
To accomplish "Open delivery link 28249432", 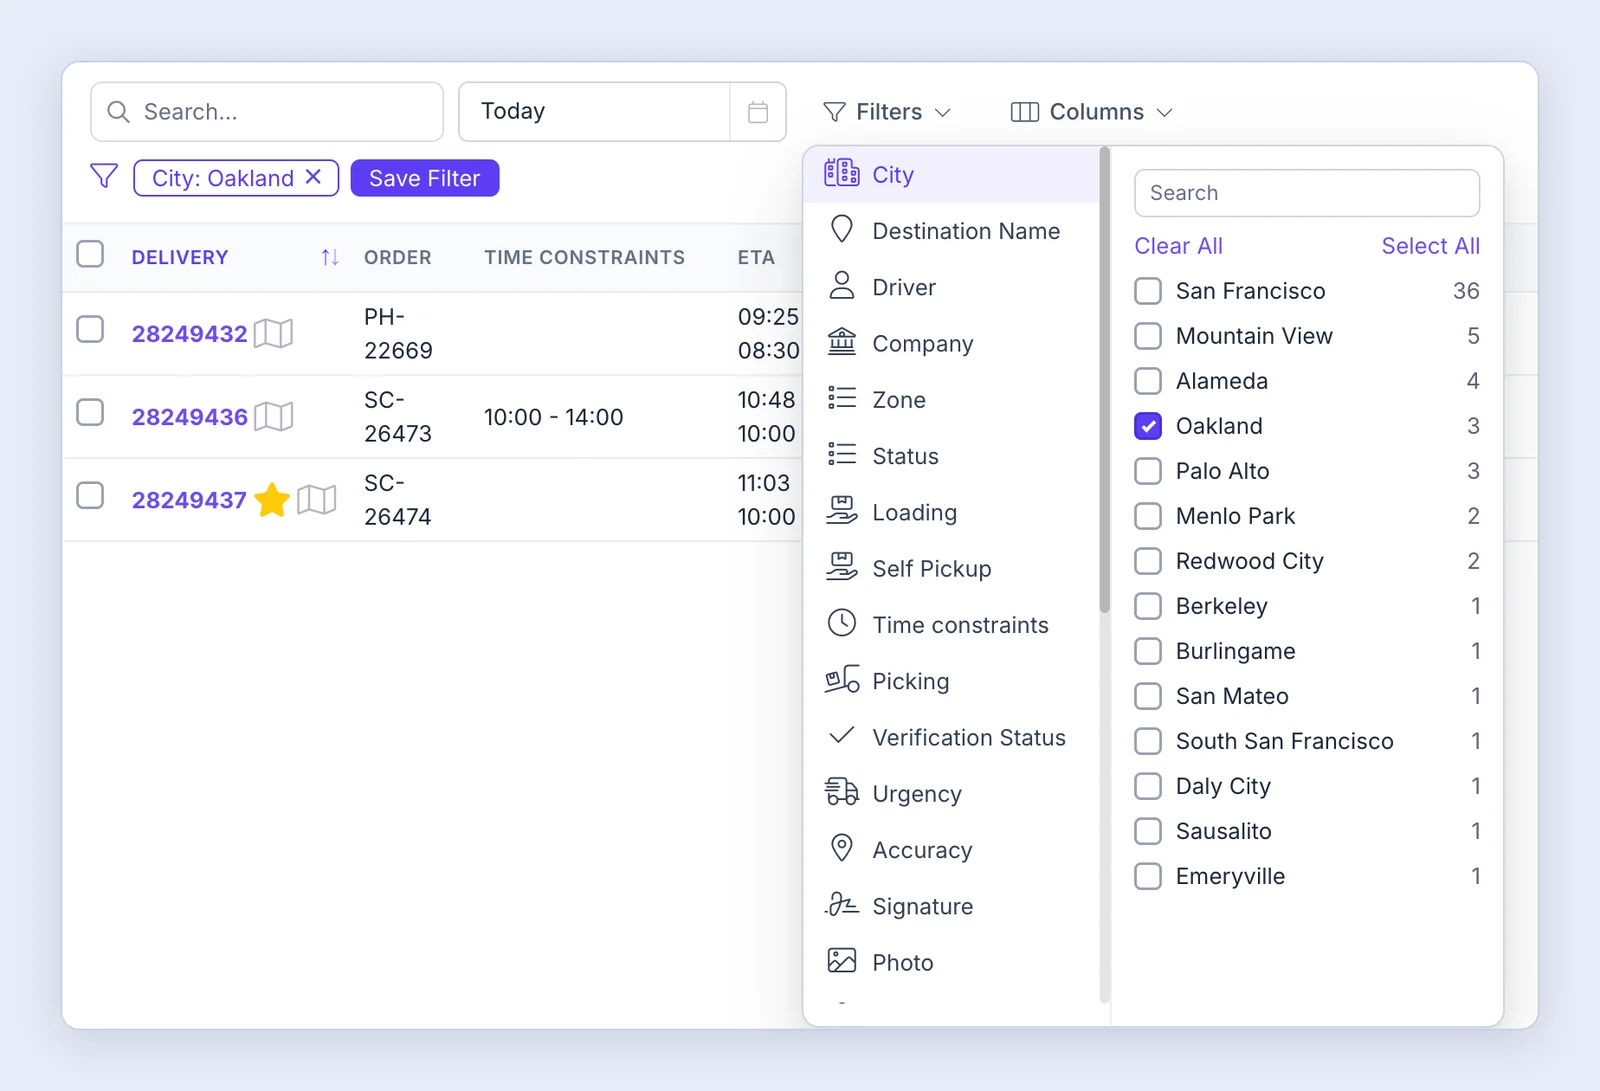I will [x=189, y=334].
